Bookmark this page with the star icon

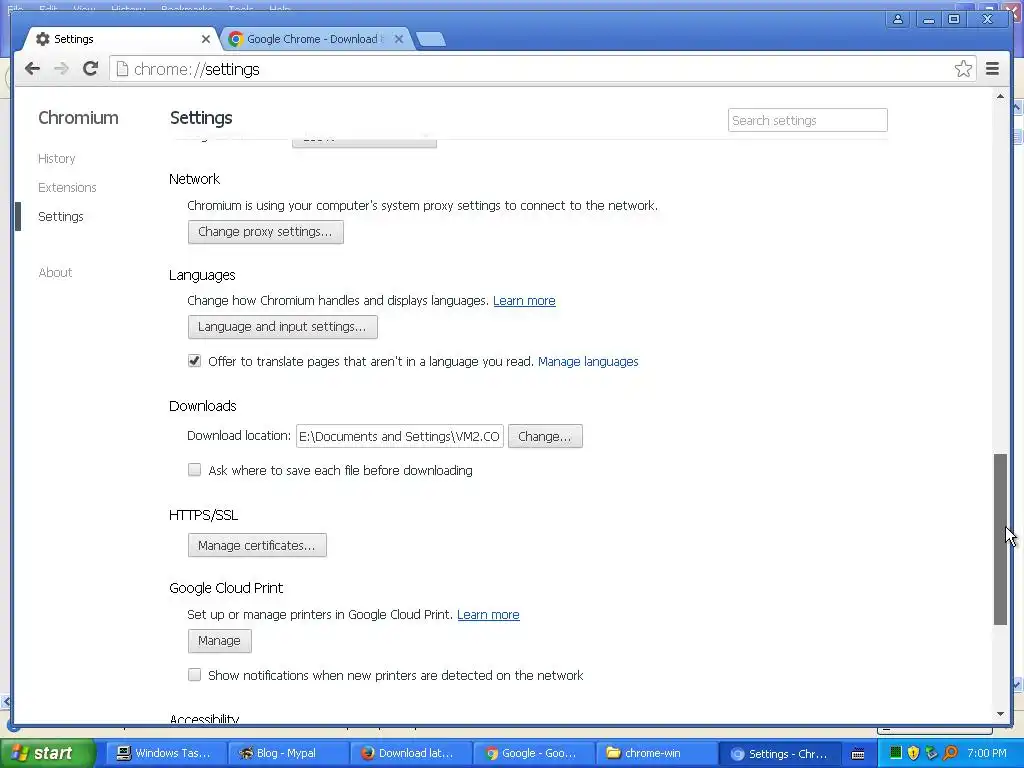[963, 69]
